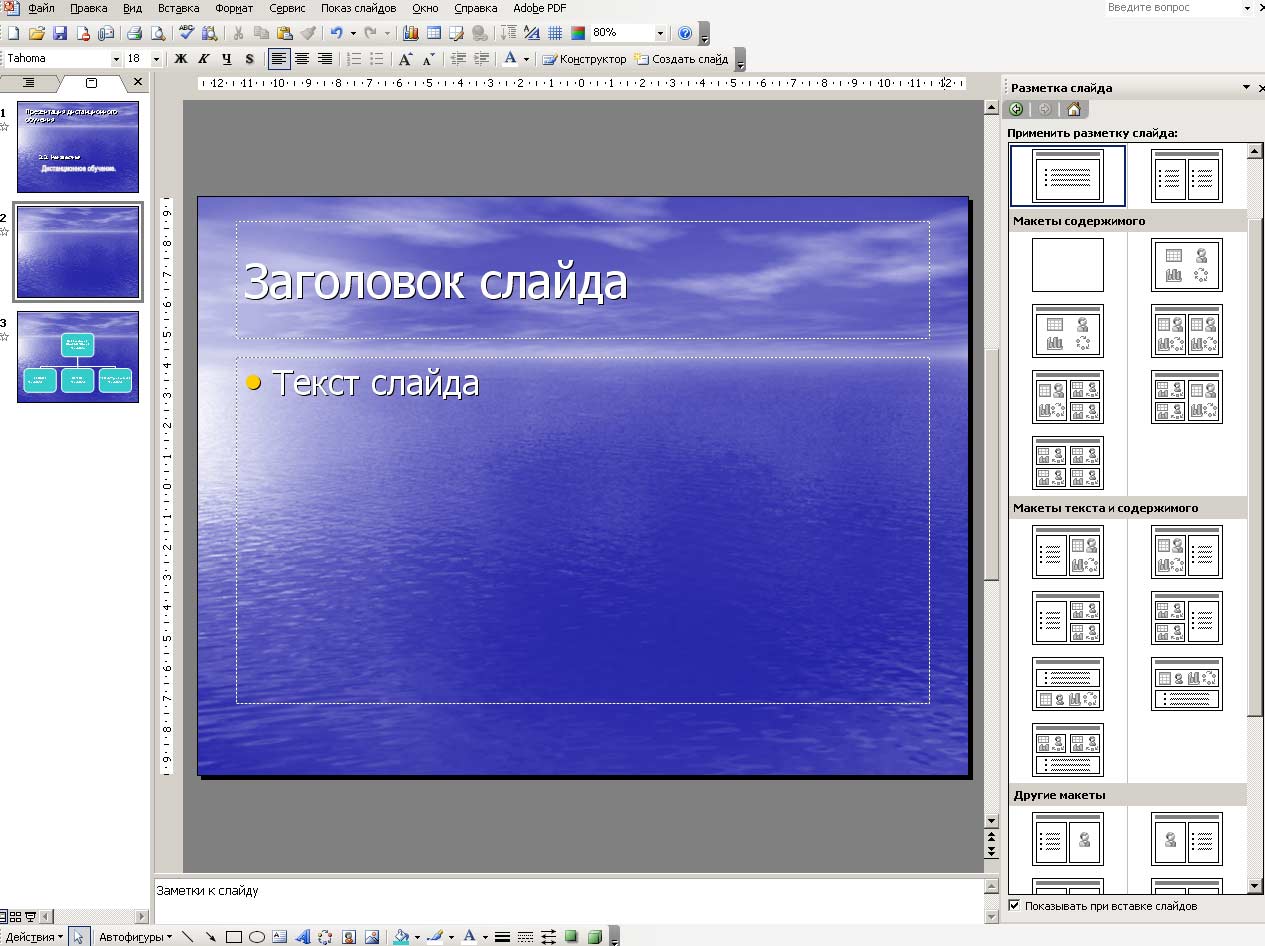The width and height of the screenshot is (1265, 946).
Task: Apply font color on the drawing toolbar
Action: (469, 937)
